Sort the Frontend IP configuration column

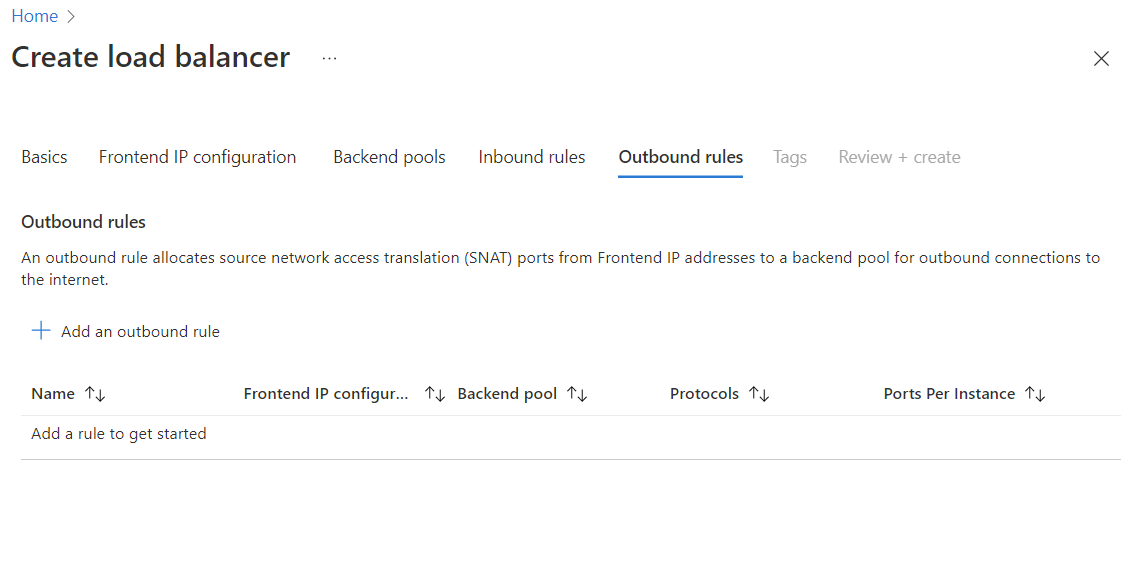tap(435, 393)
